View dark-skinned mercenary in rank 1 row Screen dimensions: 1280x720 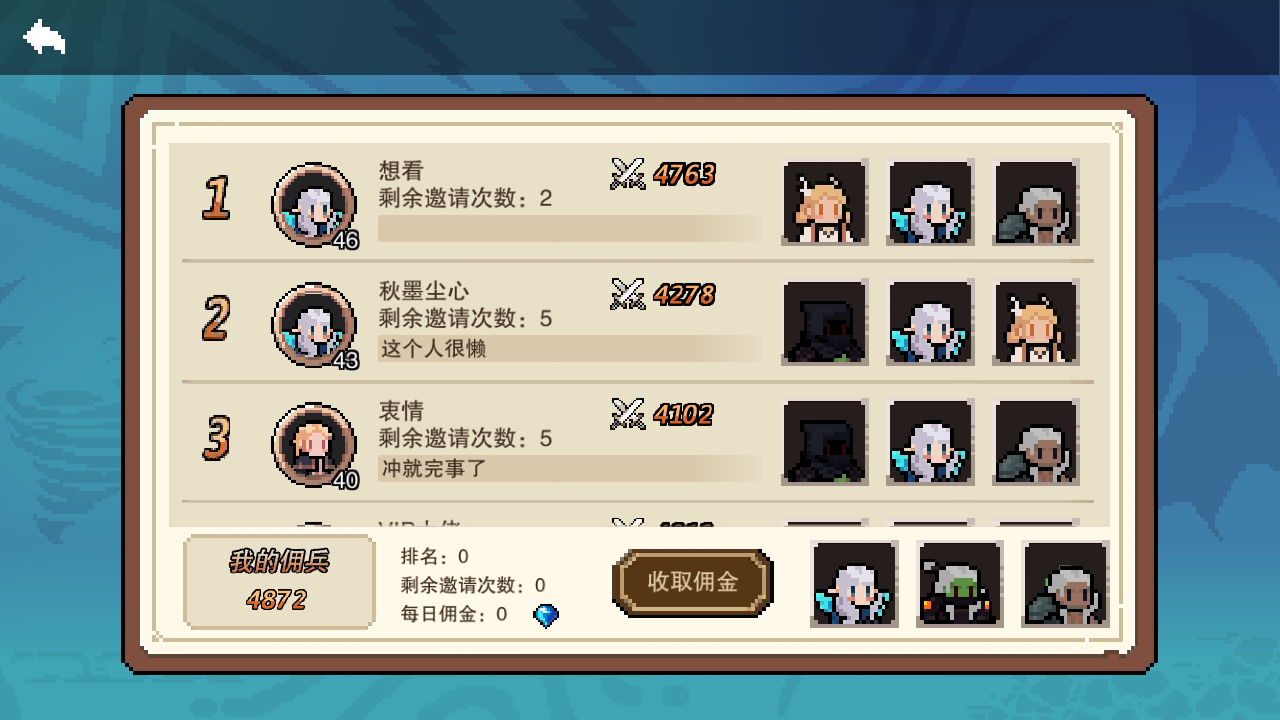click(1036, 202)
